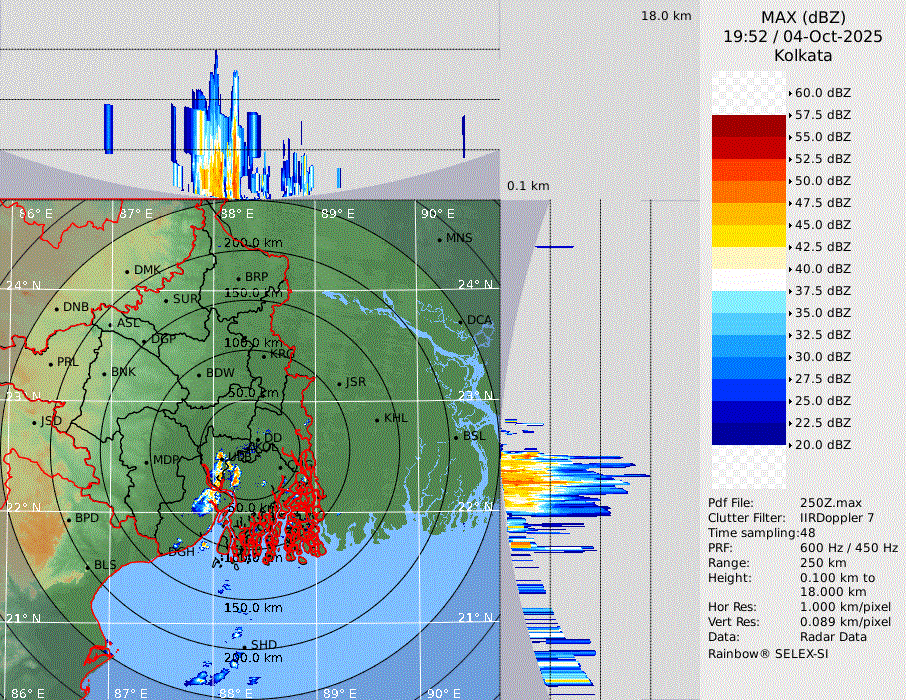
Task: Select the 37.5 dBZ legend label
Action: click(x=822, y=291)
